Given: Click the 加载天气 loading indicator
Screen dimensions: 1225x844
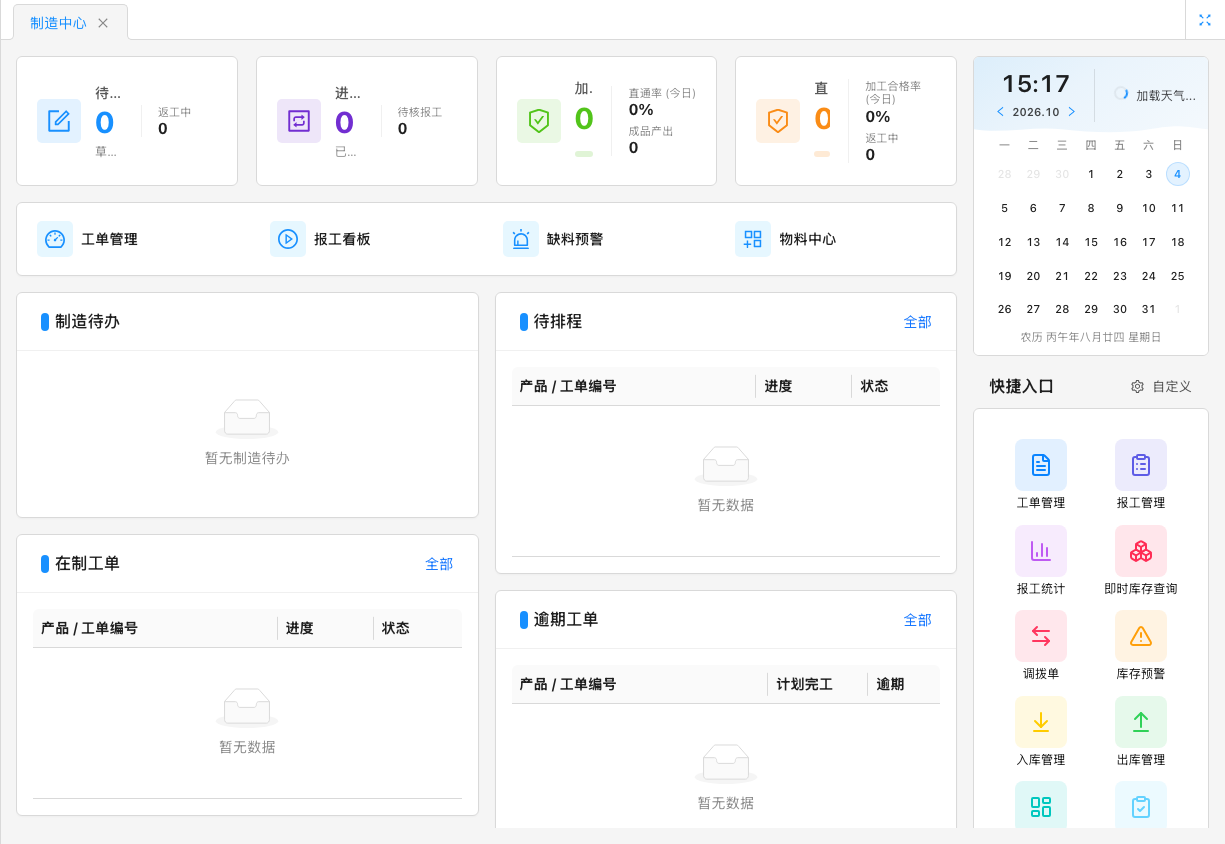Looking at the screenshot, I should point(1122,94).
